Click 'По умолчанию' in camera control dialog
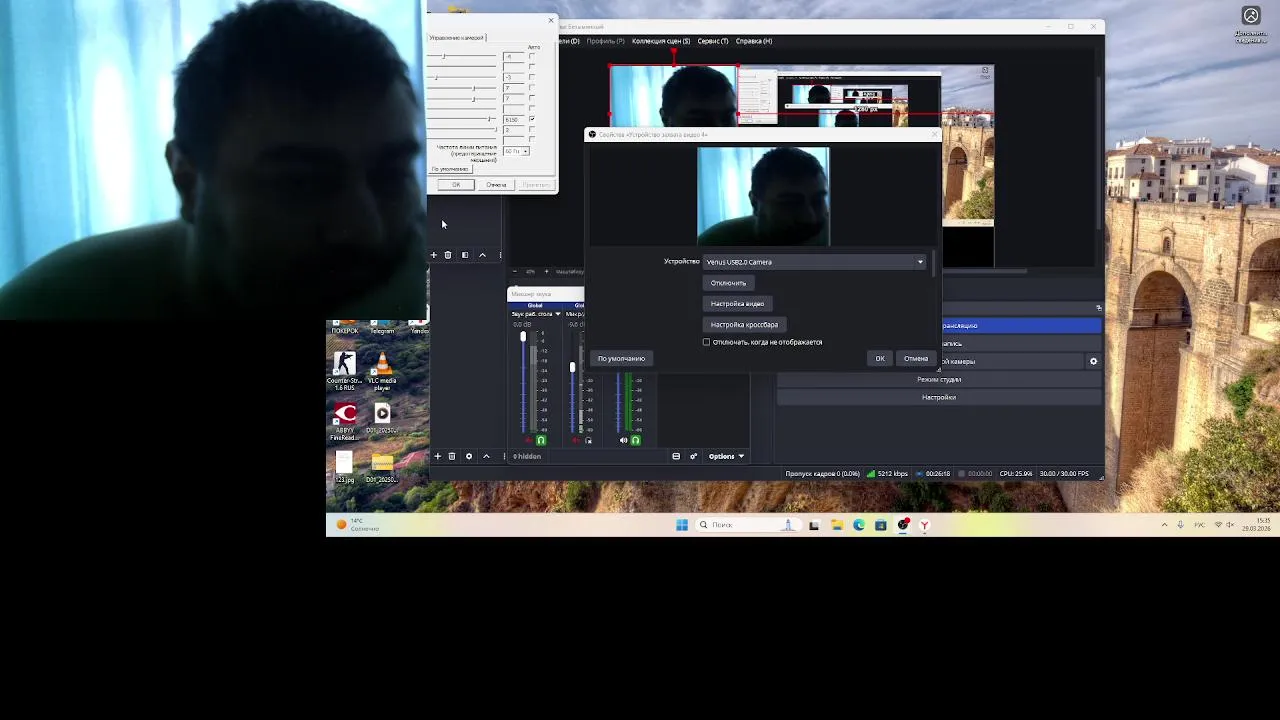Screen dimensions: 1280x720 (449, 168)
